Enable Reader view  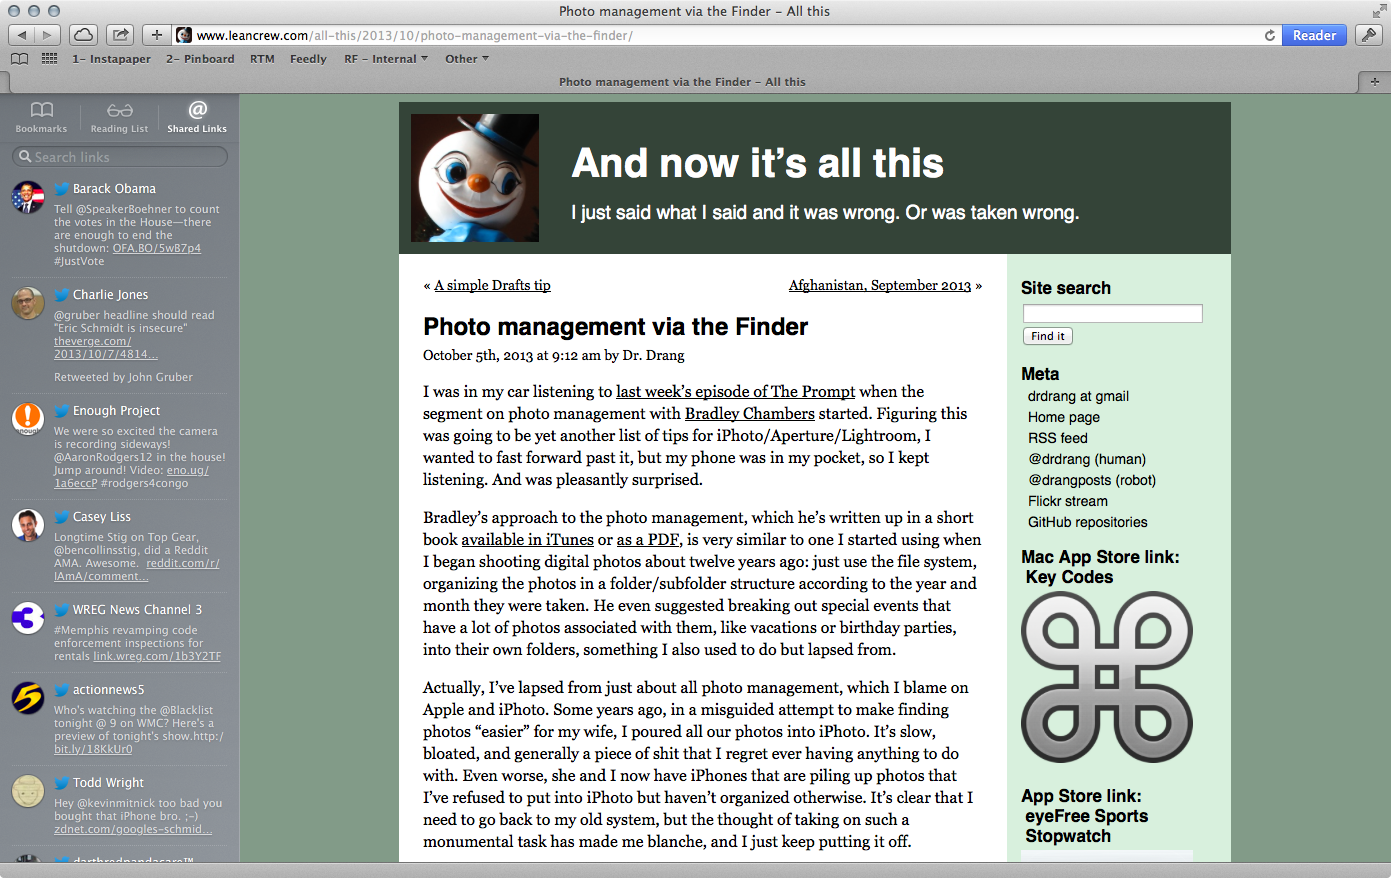(1314, 35)
